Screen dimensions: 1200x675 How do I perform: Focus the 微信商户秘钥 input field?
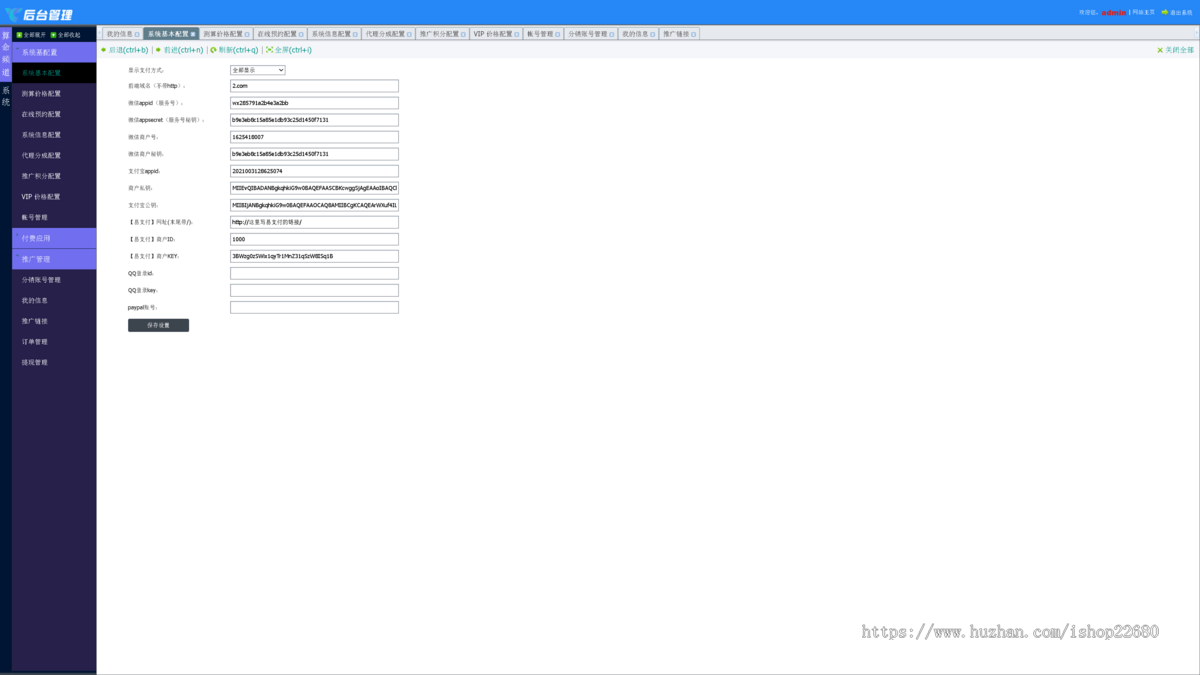[314, 154]
